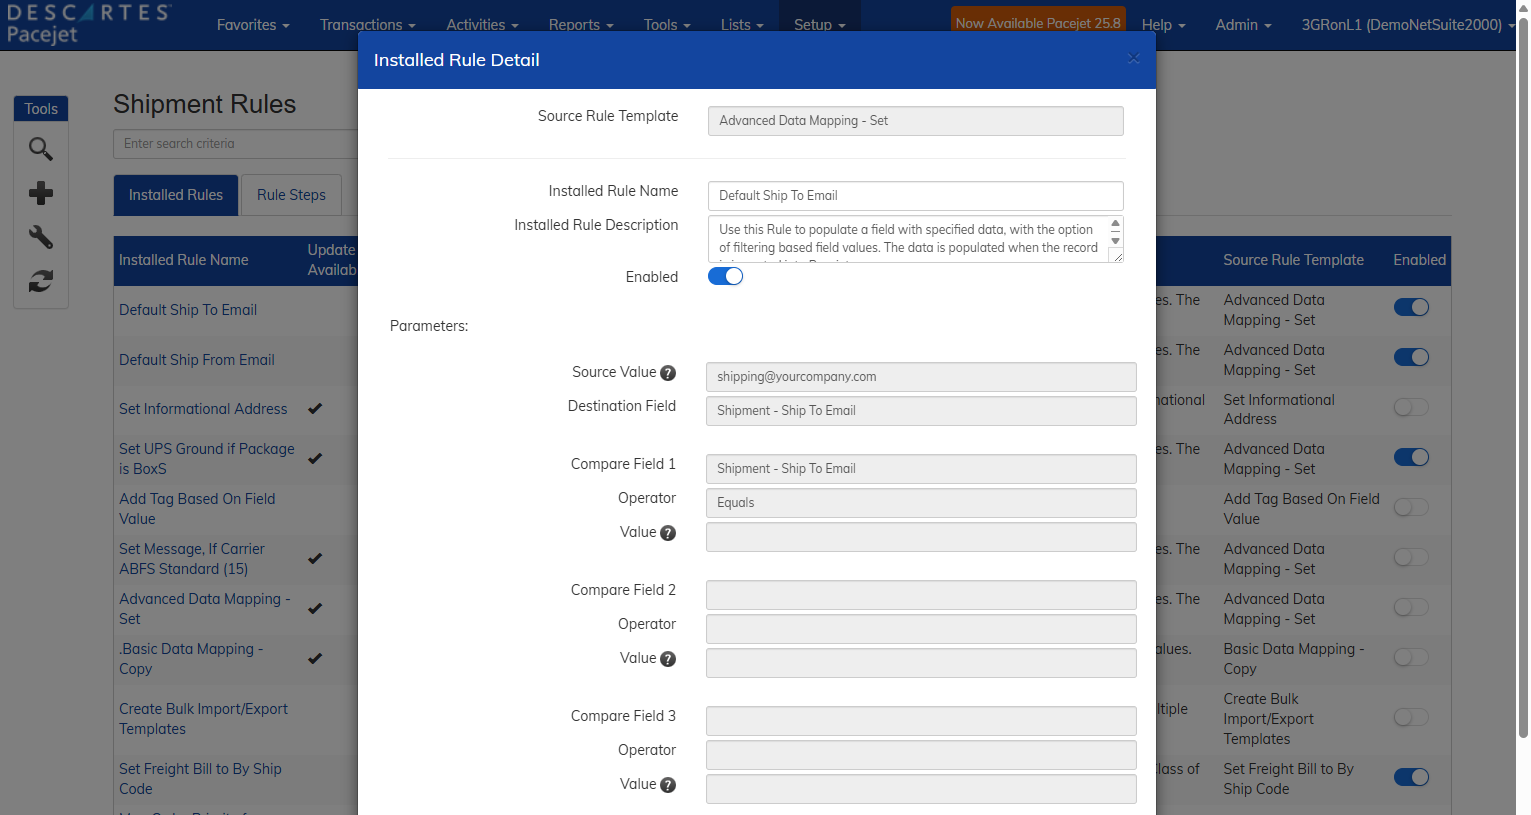Open help for Compare Field 1 Value
Screen dimensions: 1531x815
click(x=668, y=532)
